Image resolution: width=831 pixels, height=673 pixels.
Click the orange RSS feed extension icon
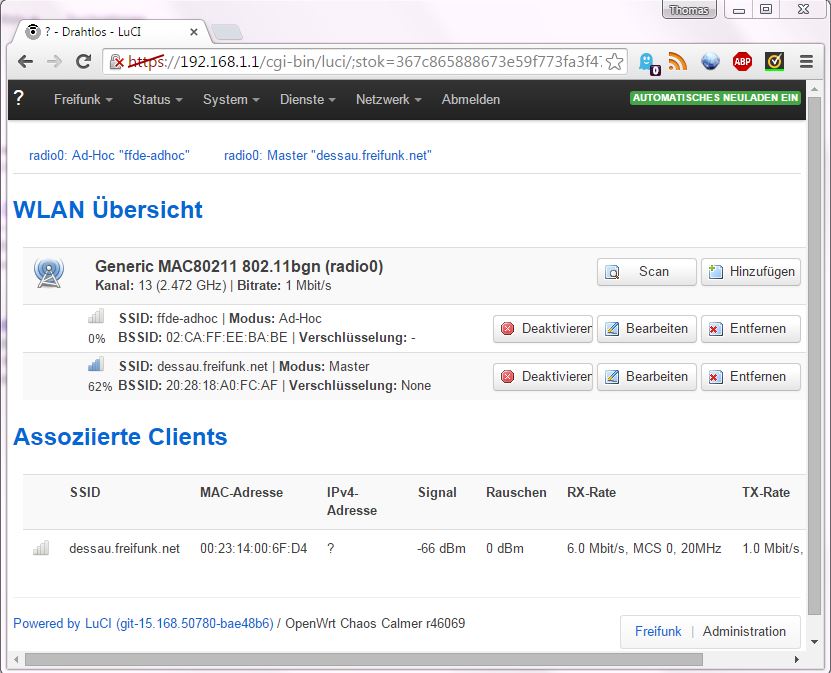pyautogui.click(x=677, y=62)
